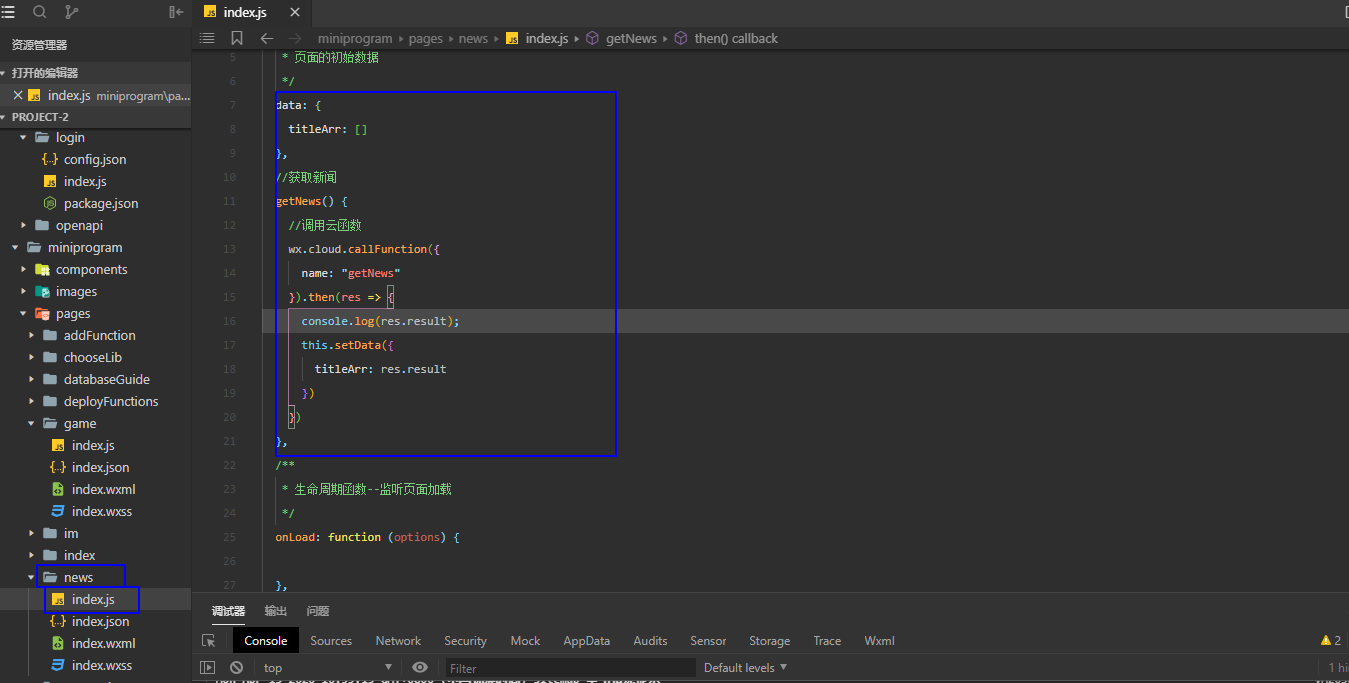Close the index.js editor tab
Viewport: 1349px width, 683px height.
295,12
